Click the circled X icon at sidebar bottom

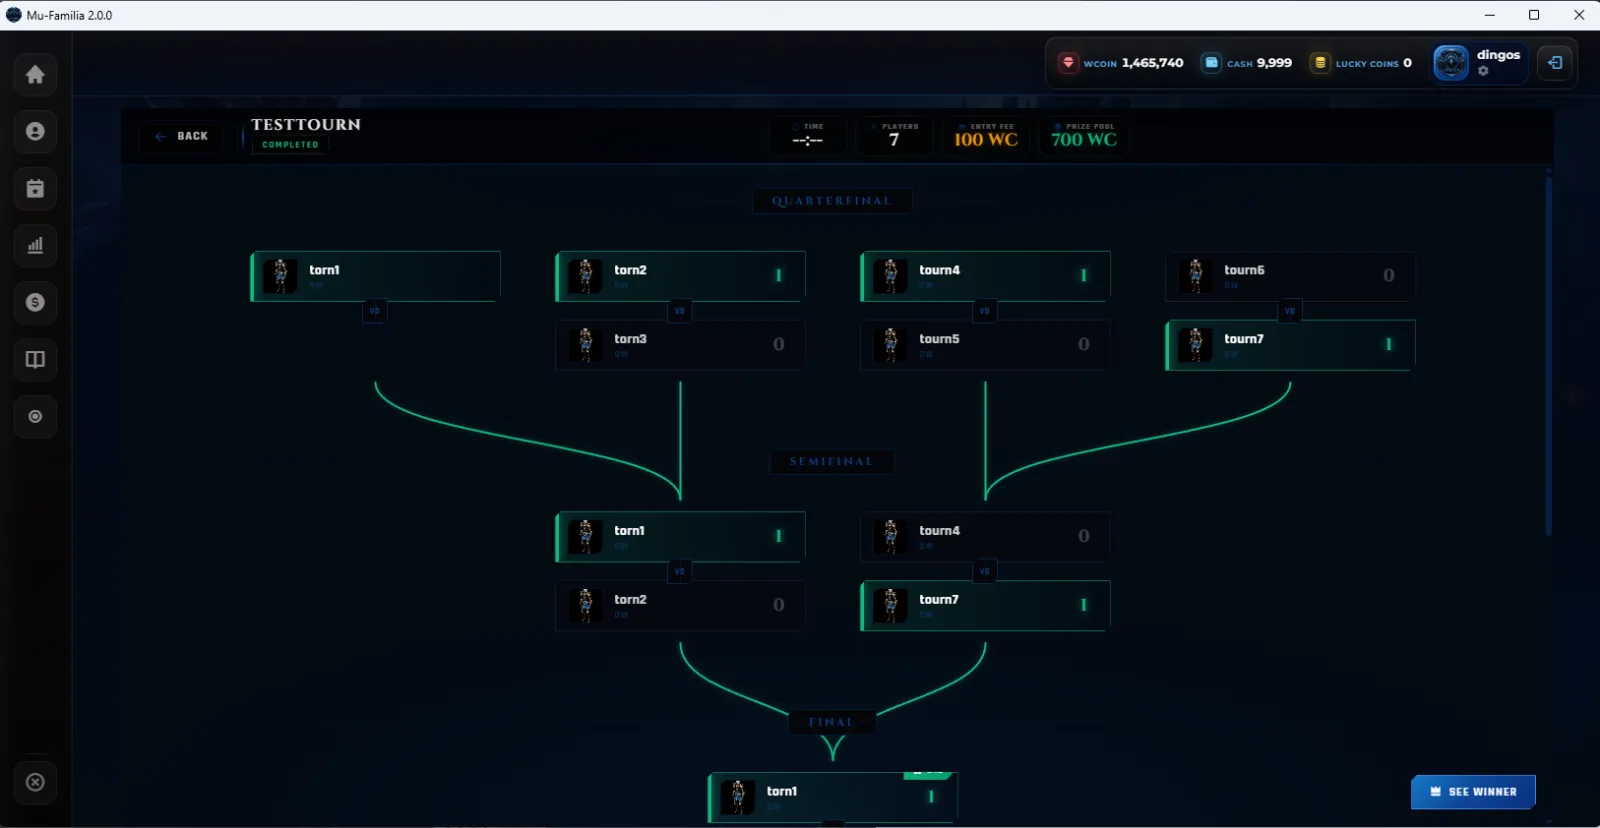tap(35, 783)
